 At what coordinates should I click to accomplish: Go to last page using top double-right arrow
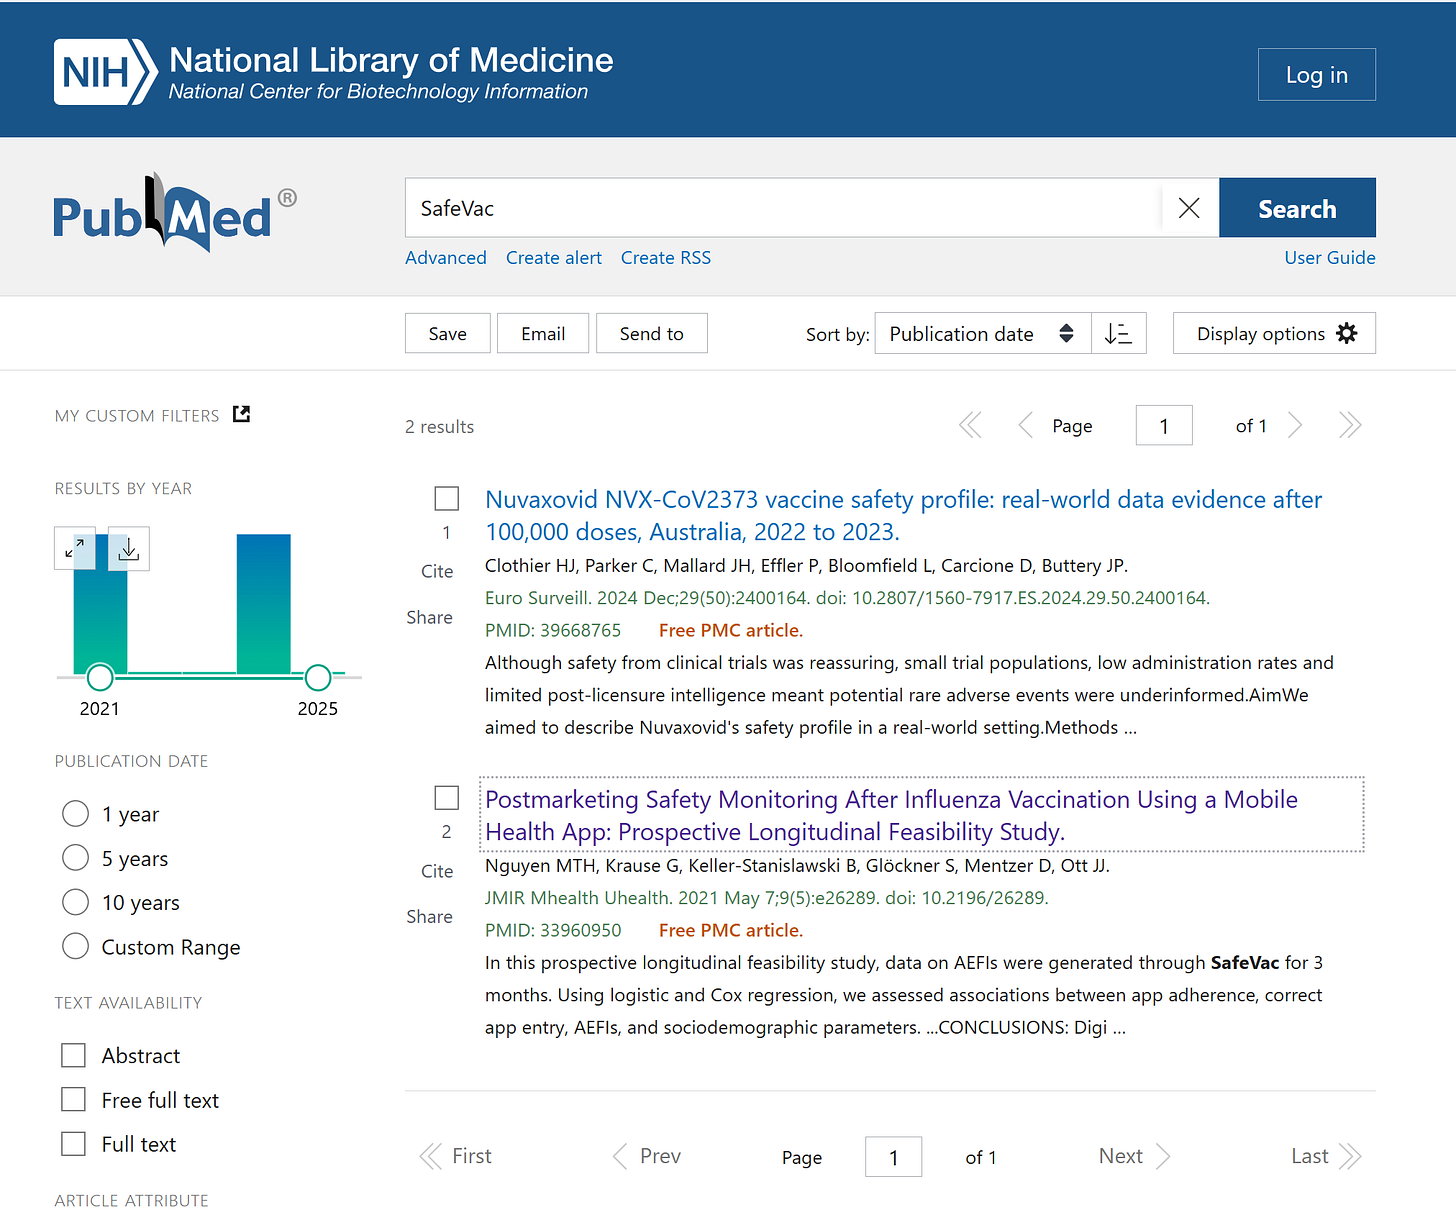click(x=1350, y=425)
